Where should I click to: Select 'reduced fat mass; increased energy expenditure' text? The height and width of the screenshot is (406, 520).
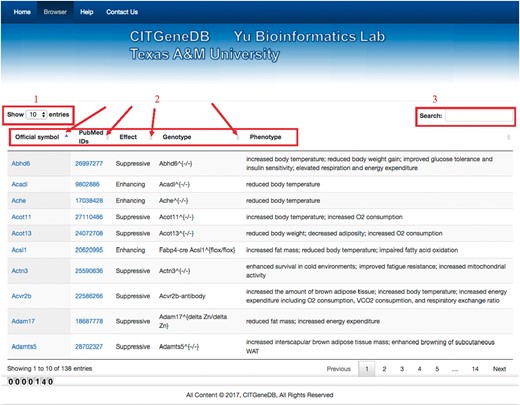tap(313, 321)
